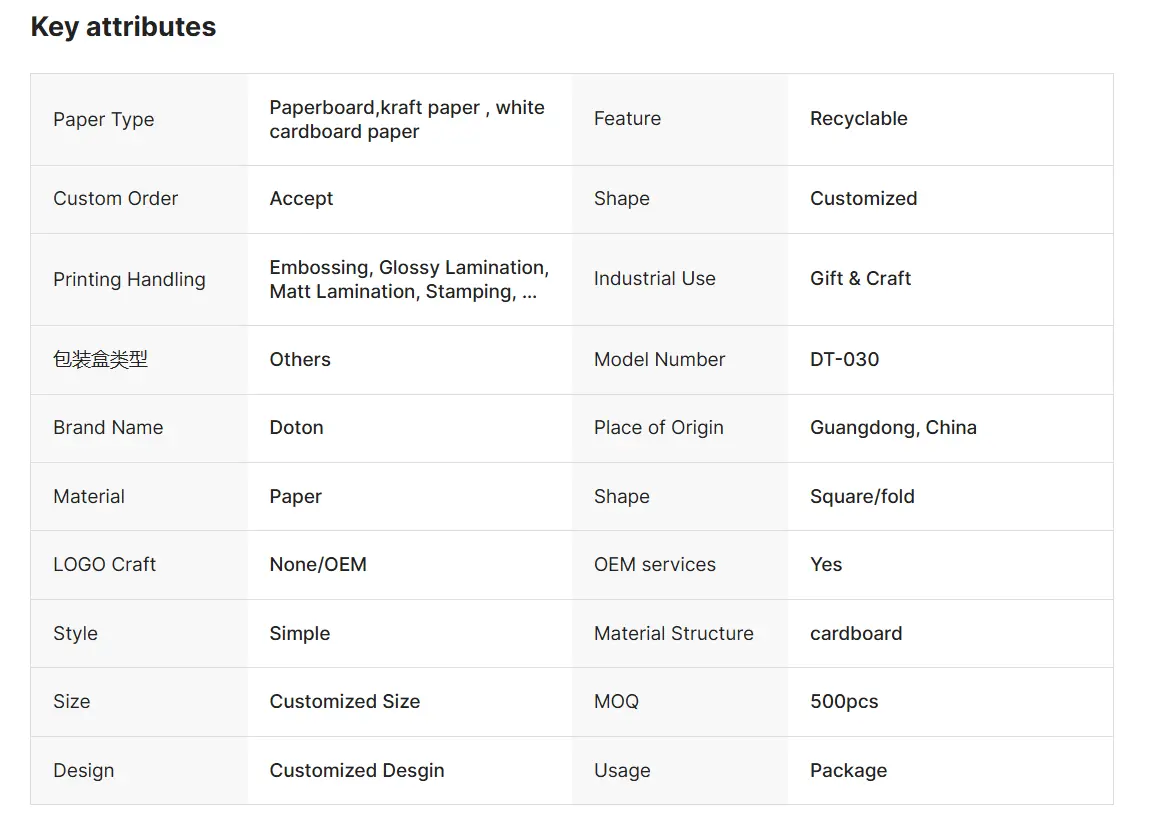Click the Paperboard, kraft paper value text
This screenshot has width=1149, height=825.
[407, 119]
